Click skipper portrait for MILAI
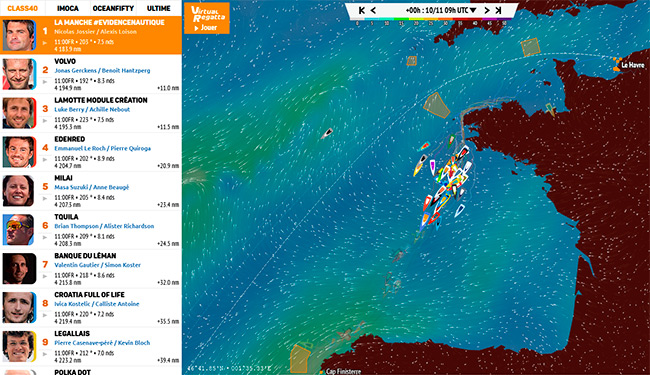The width and height of the screenshot is (650, 375). point(19,191)
